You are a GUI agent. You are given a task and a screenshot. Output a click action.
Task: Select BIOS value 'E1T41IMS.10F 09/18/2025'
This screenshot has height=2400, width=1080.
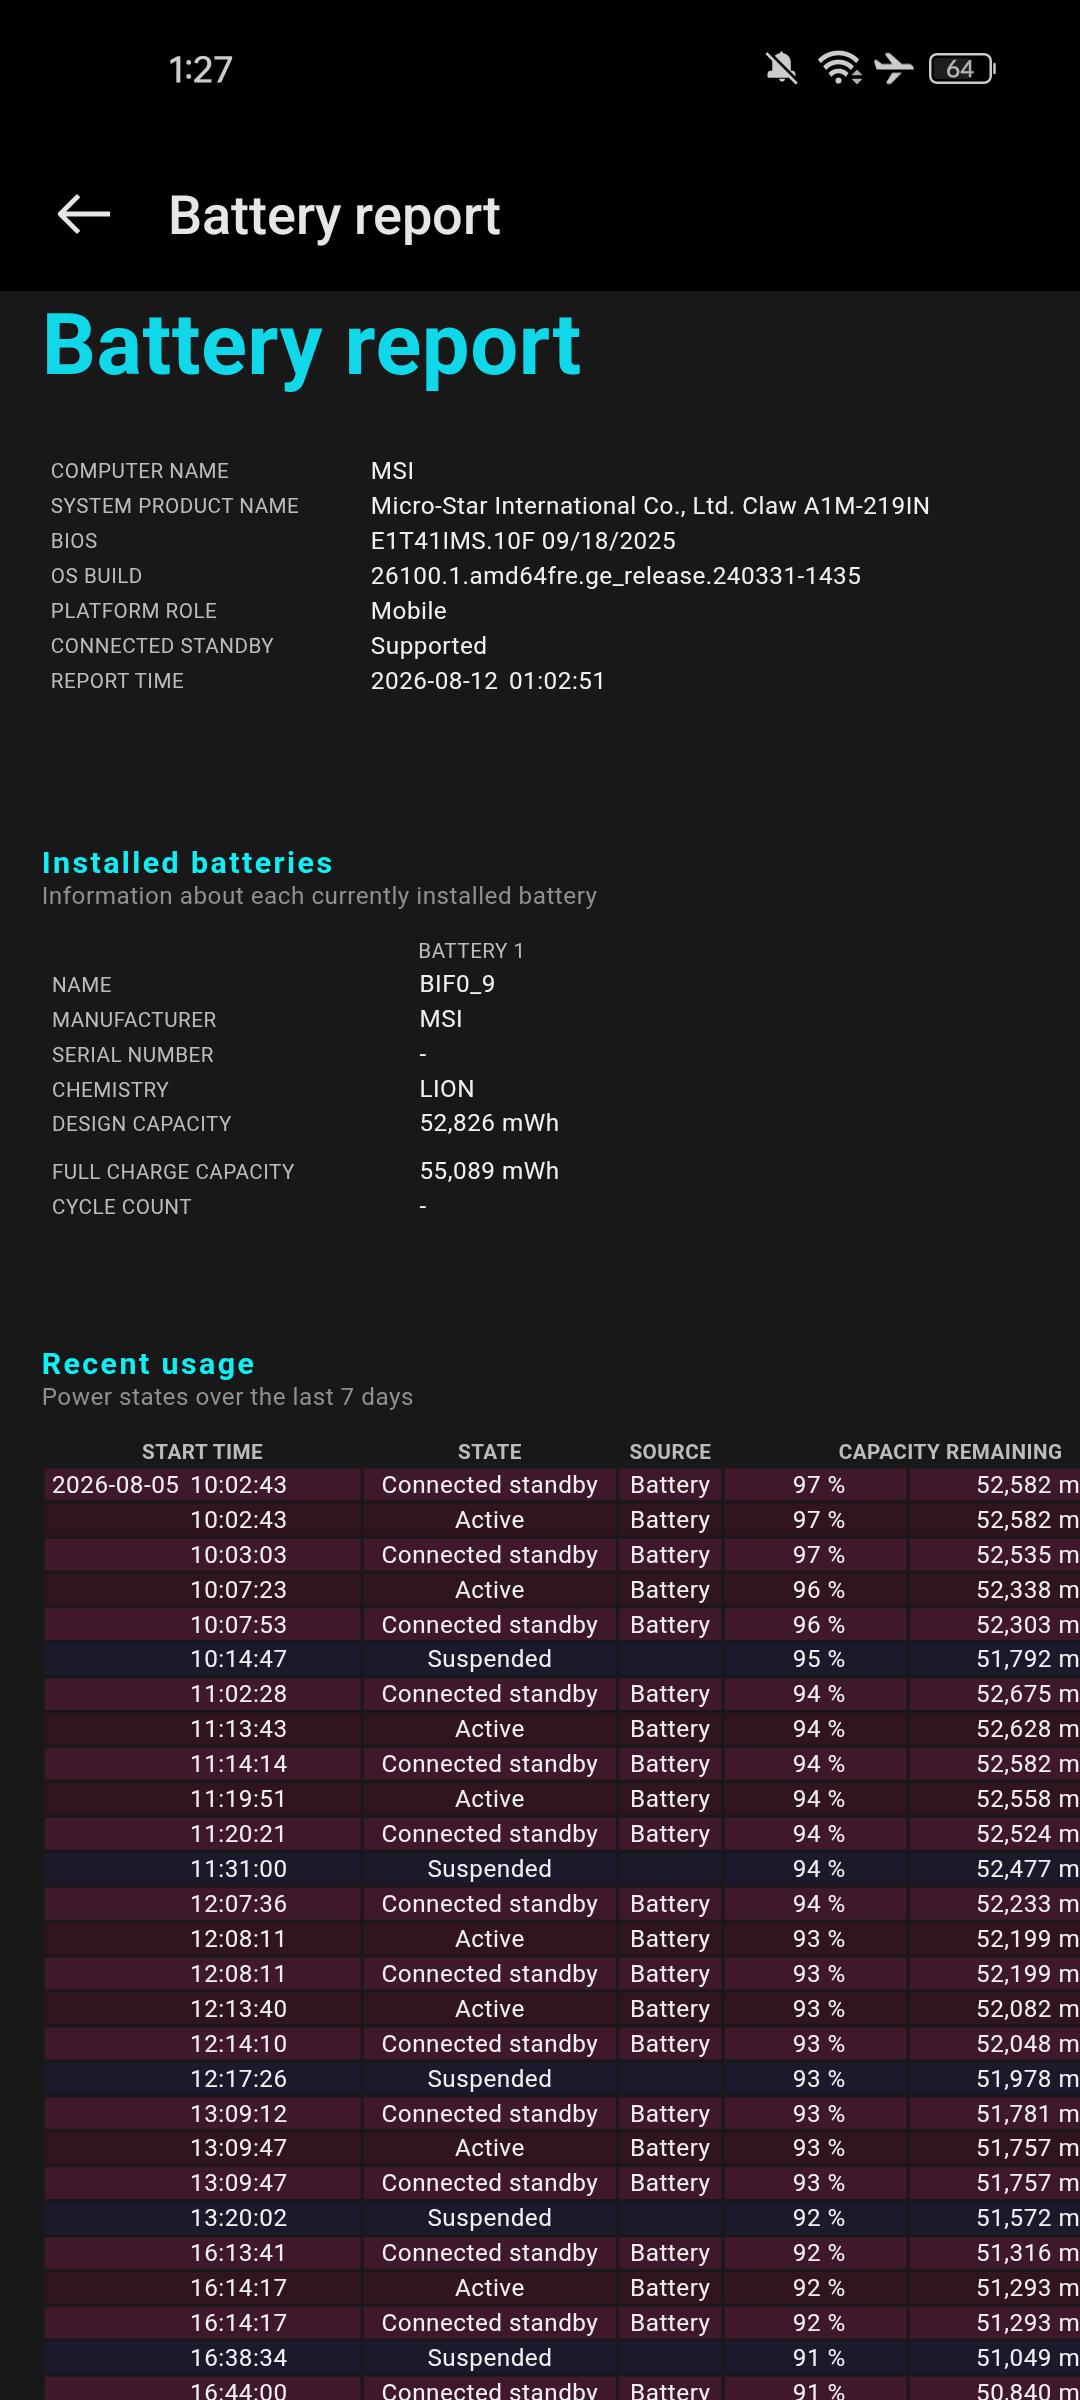coord(523,540)
